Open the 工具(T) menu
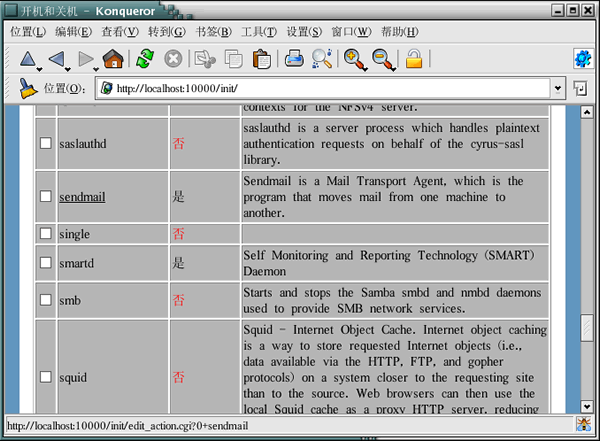 pos(259,32)
